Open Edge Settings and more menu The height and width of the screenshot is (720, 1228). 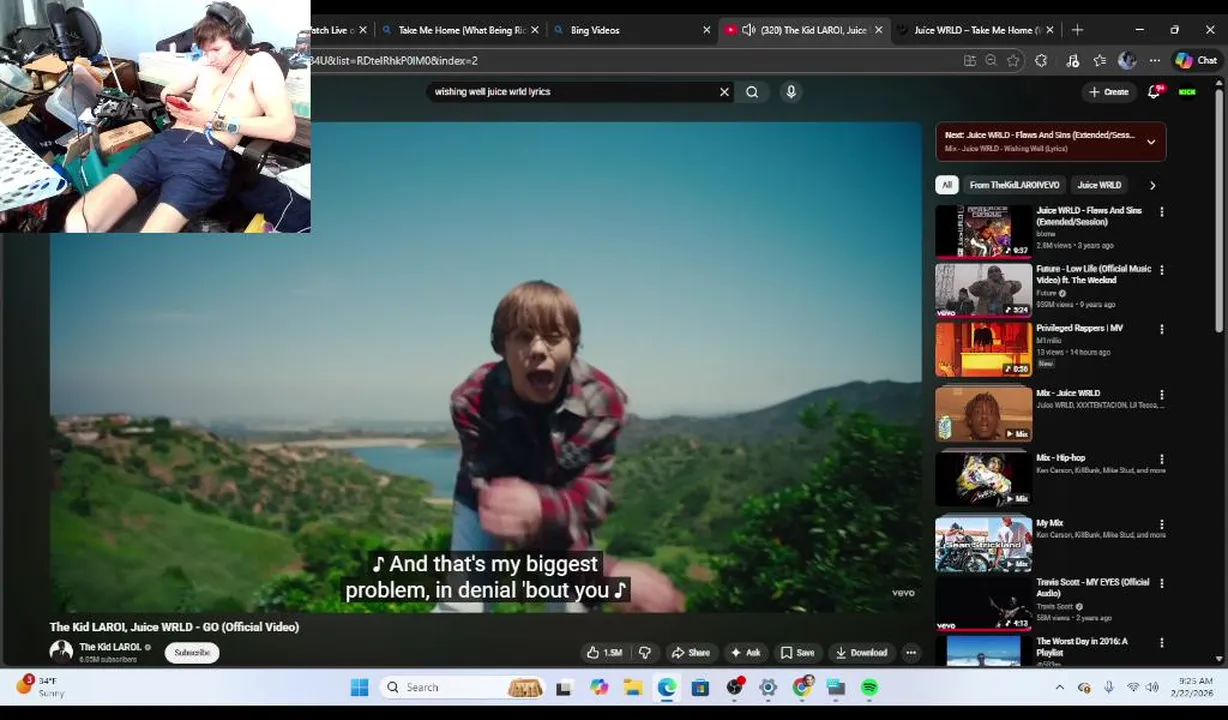click(x=1154, y=60)
